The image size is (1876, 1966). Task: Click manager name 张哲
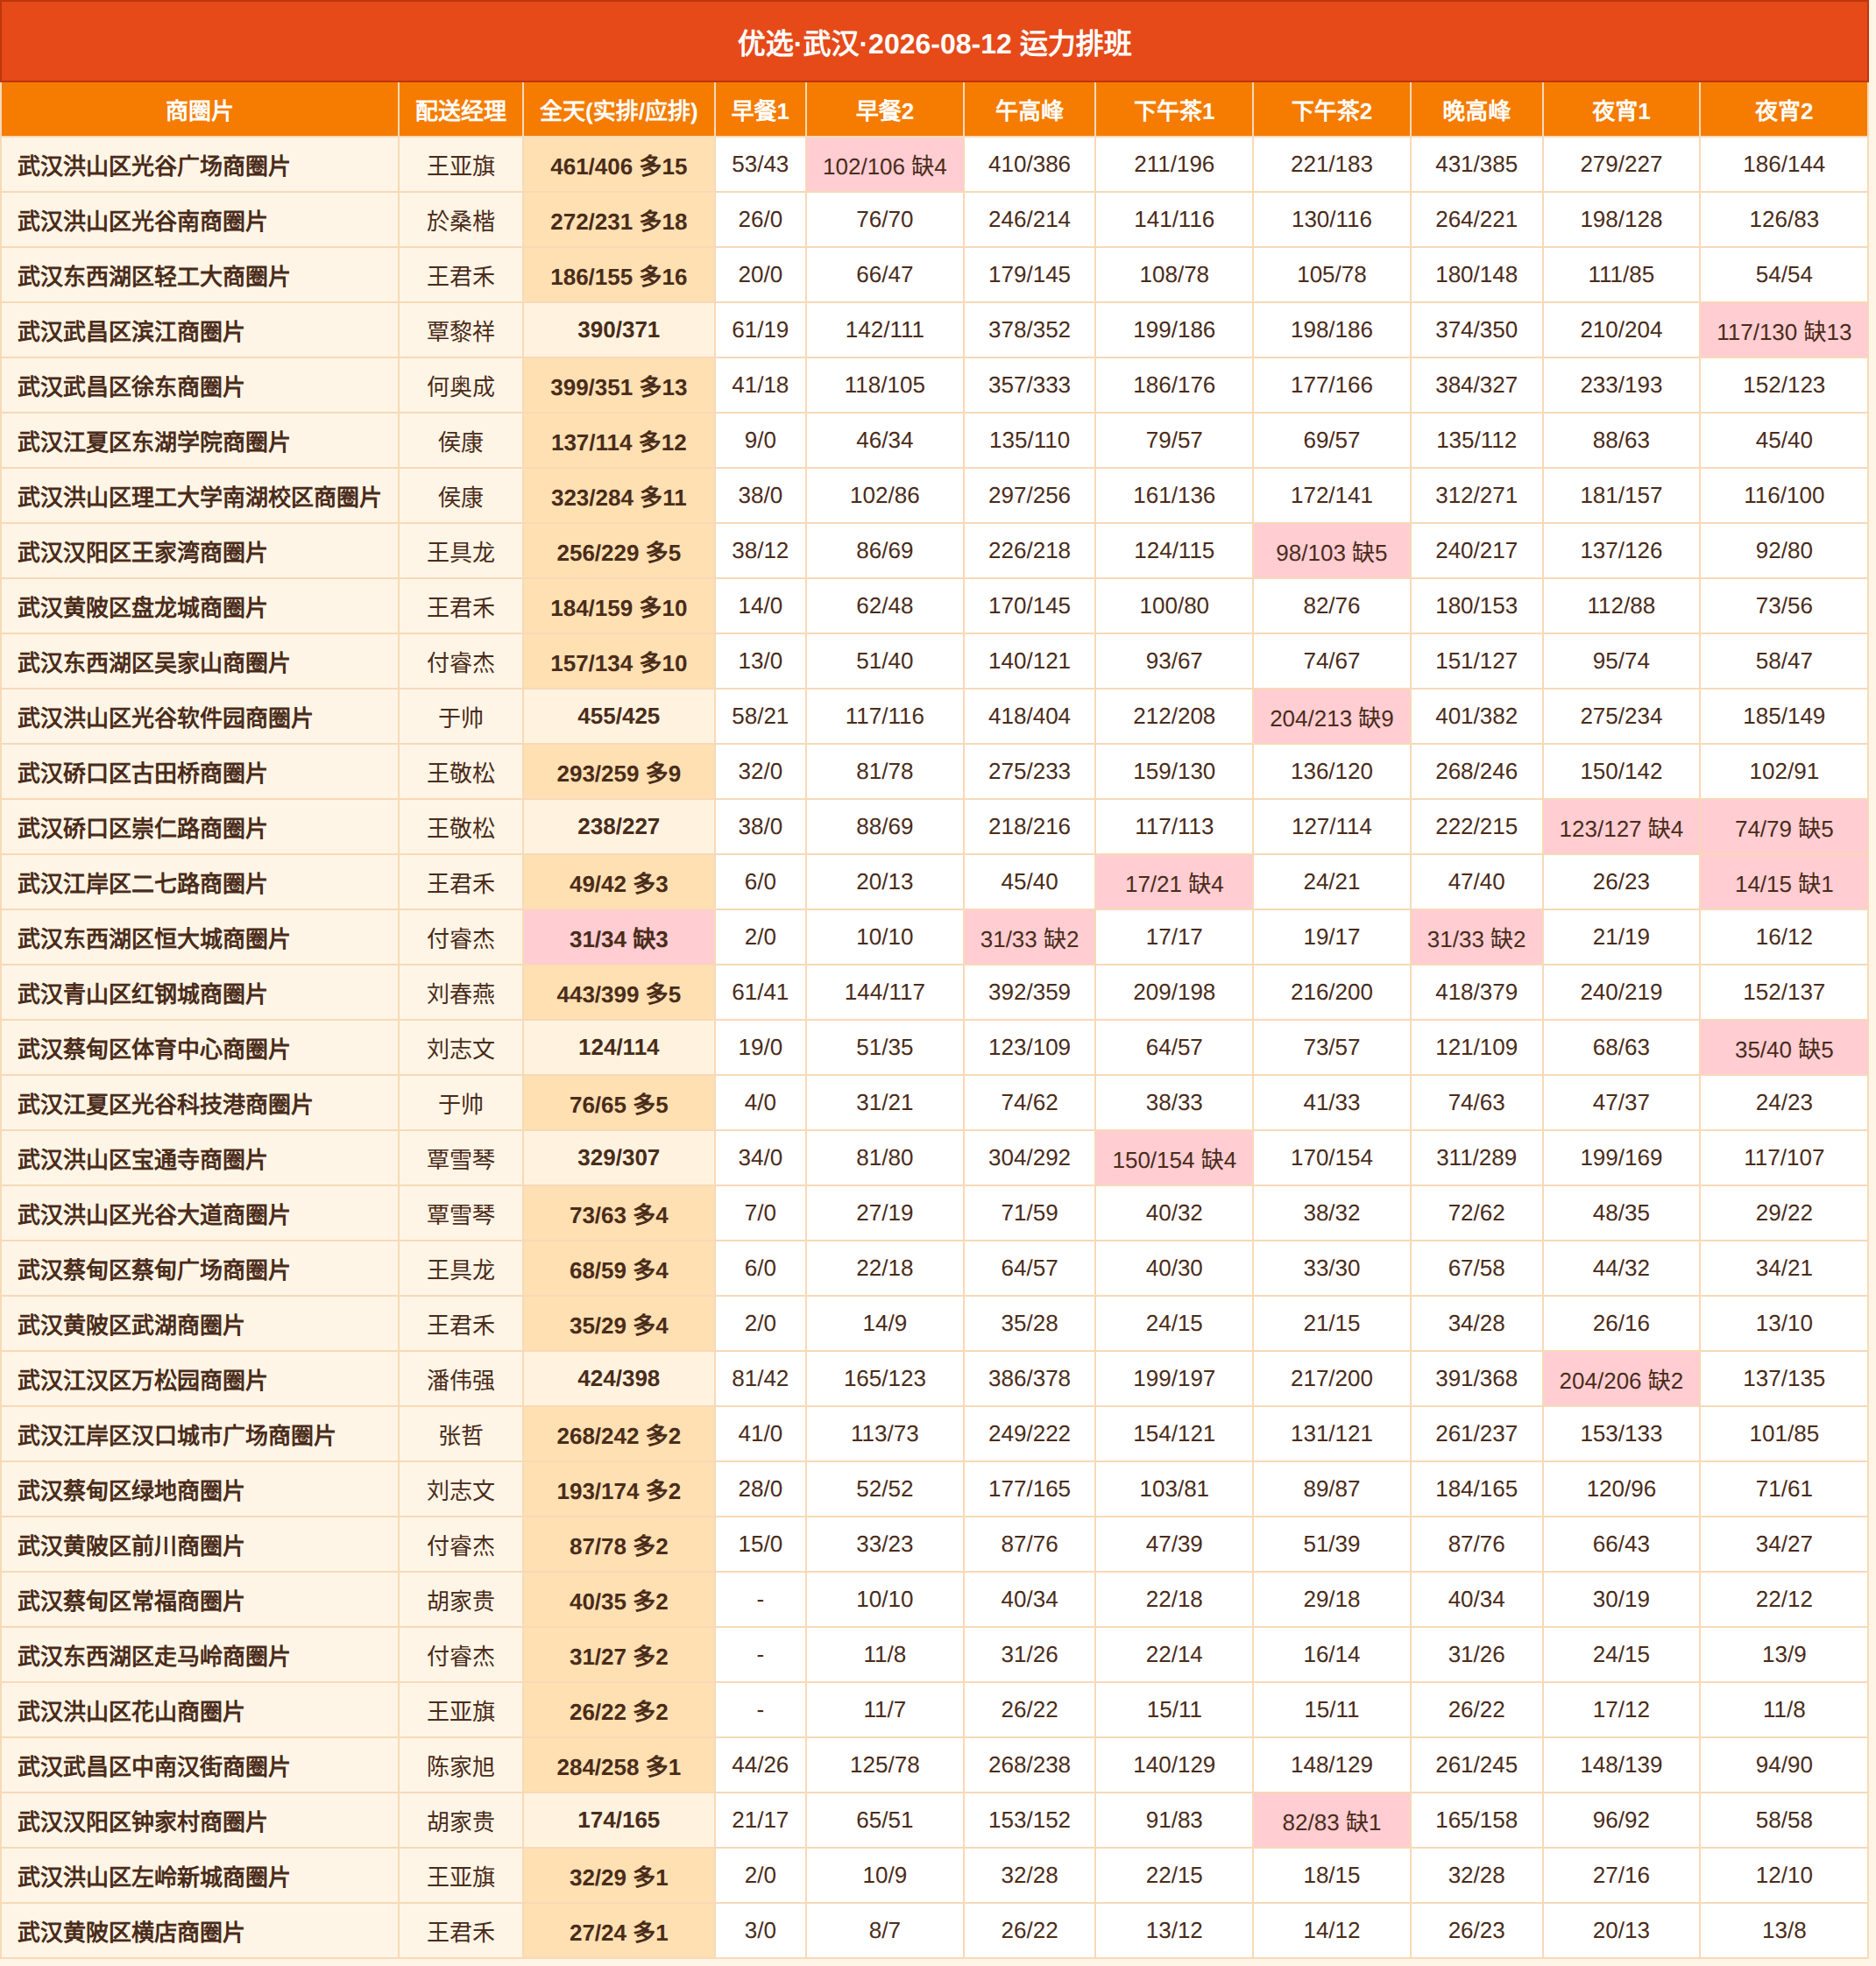(460, 1435)
